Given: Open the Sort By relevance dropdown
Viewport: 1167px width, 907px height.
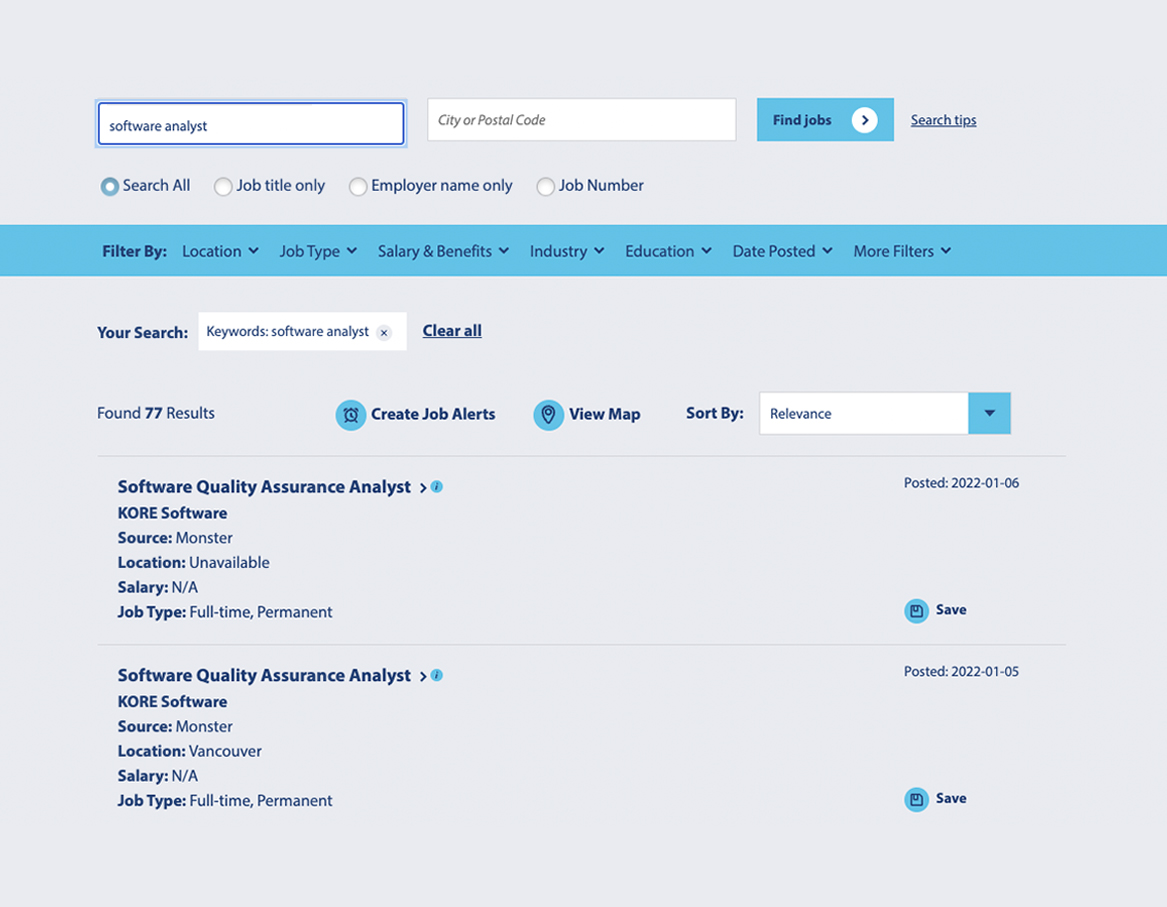Looking at the screenshot, I should pos(989,413).
